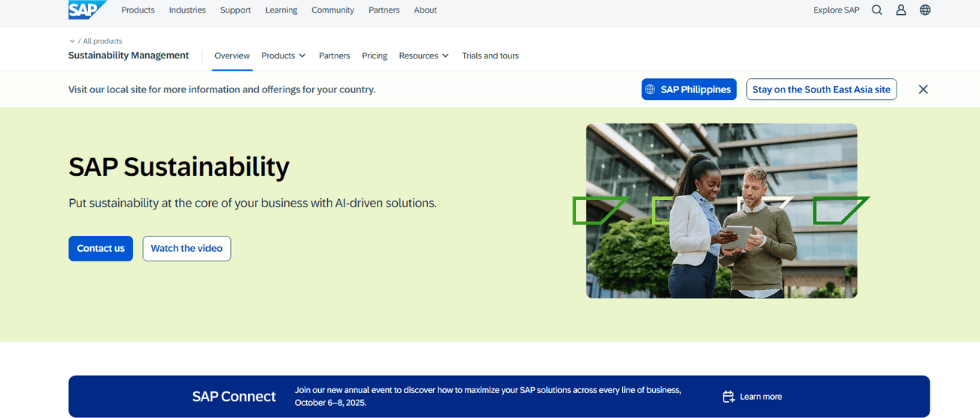Select the Overview tab

click(x=232, y=56)
